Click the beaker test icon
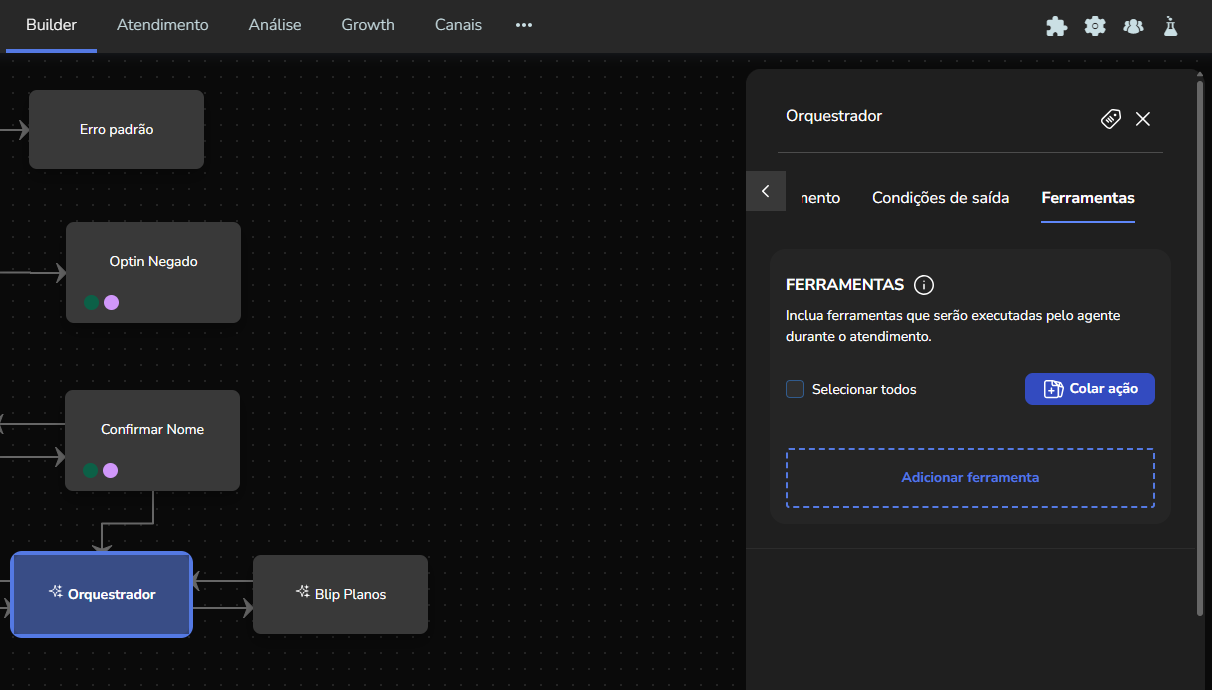The image size is (1212, 690). (x=1170, y=26)
